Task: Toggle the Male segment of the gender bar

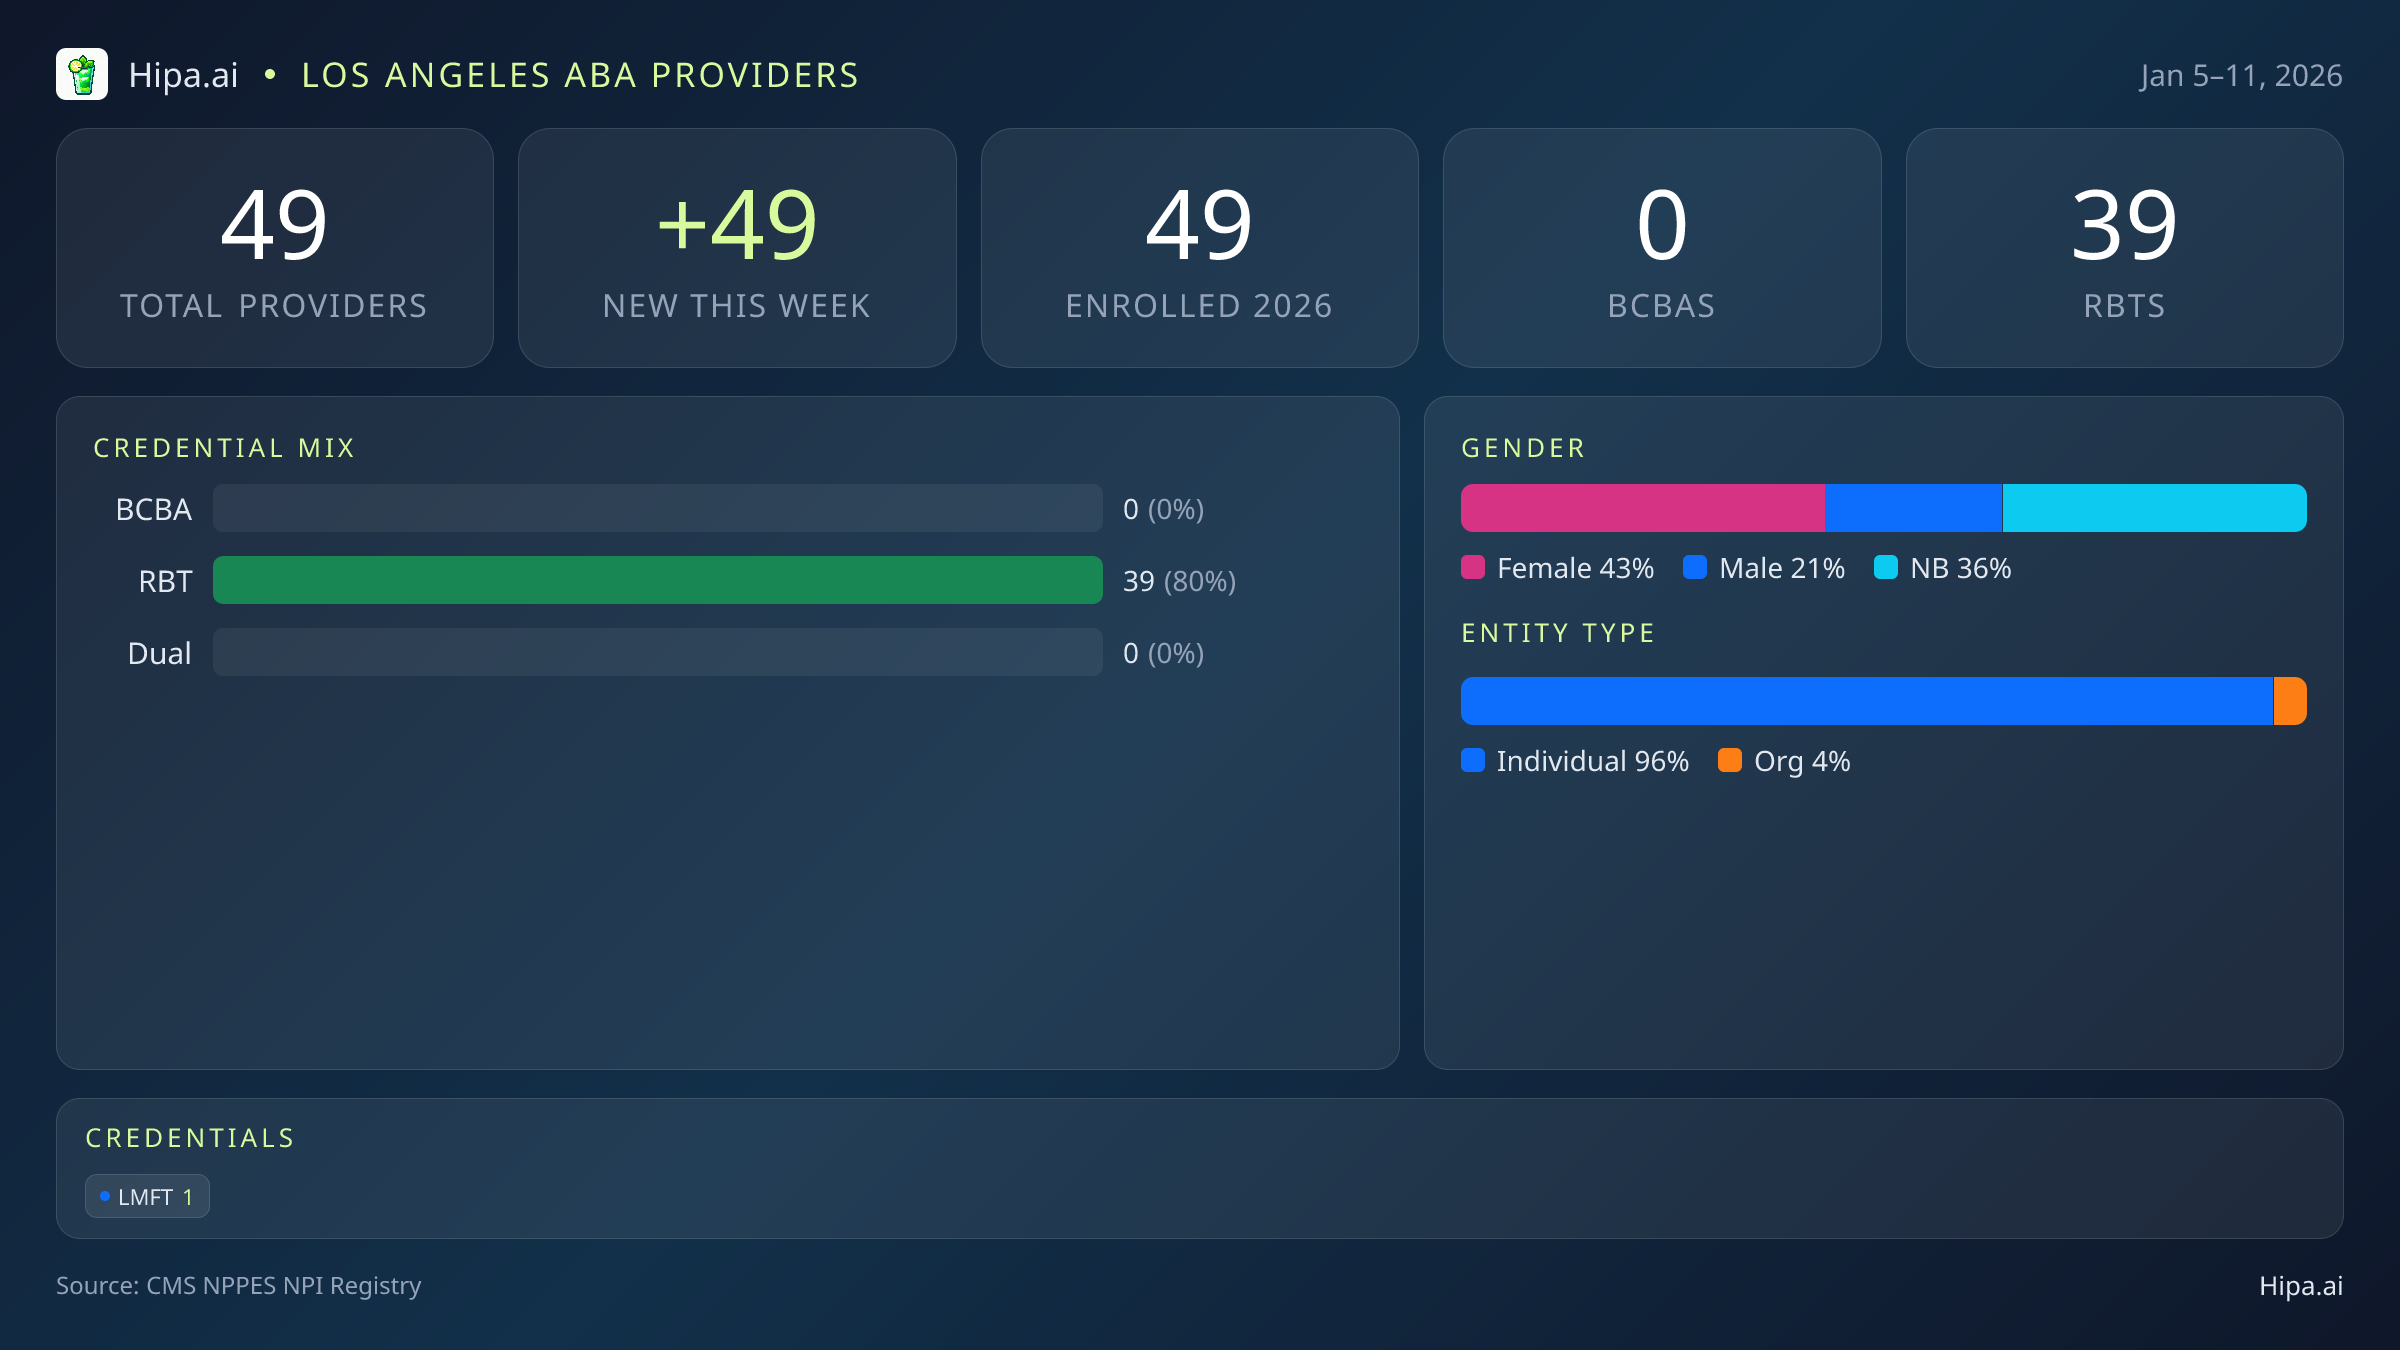Action: tap(1912, 508)
